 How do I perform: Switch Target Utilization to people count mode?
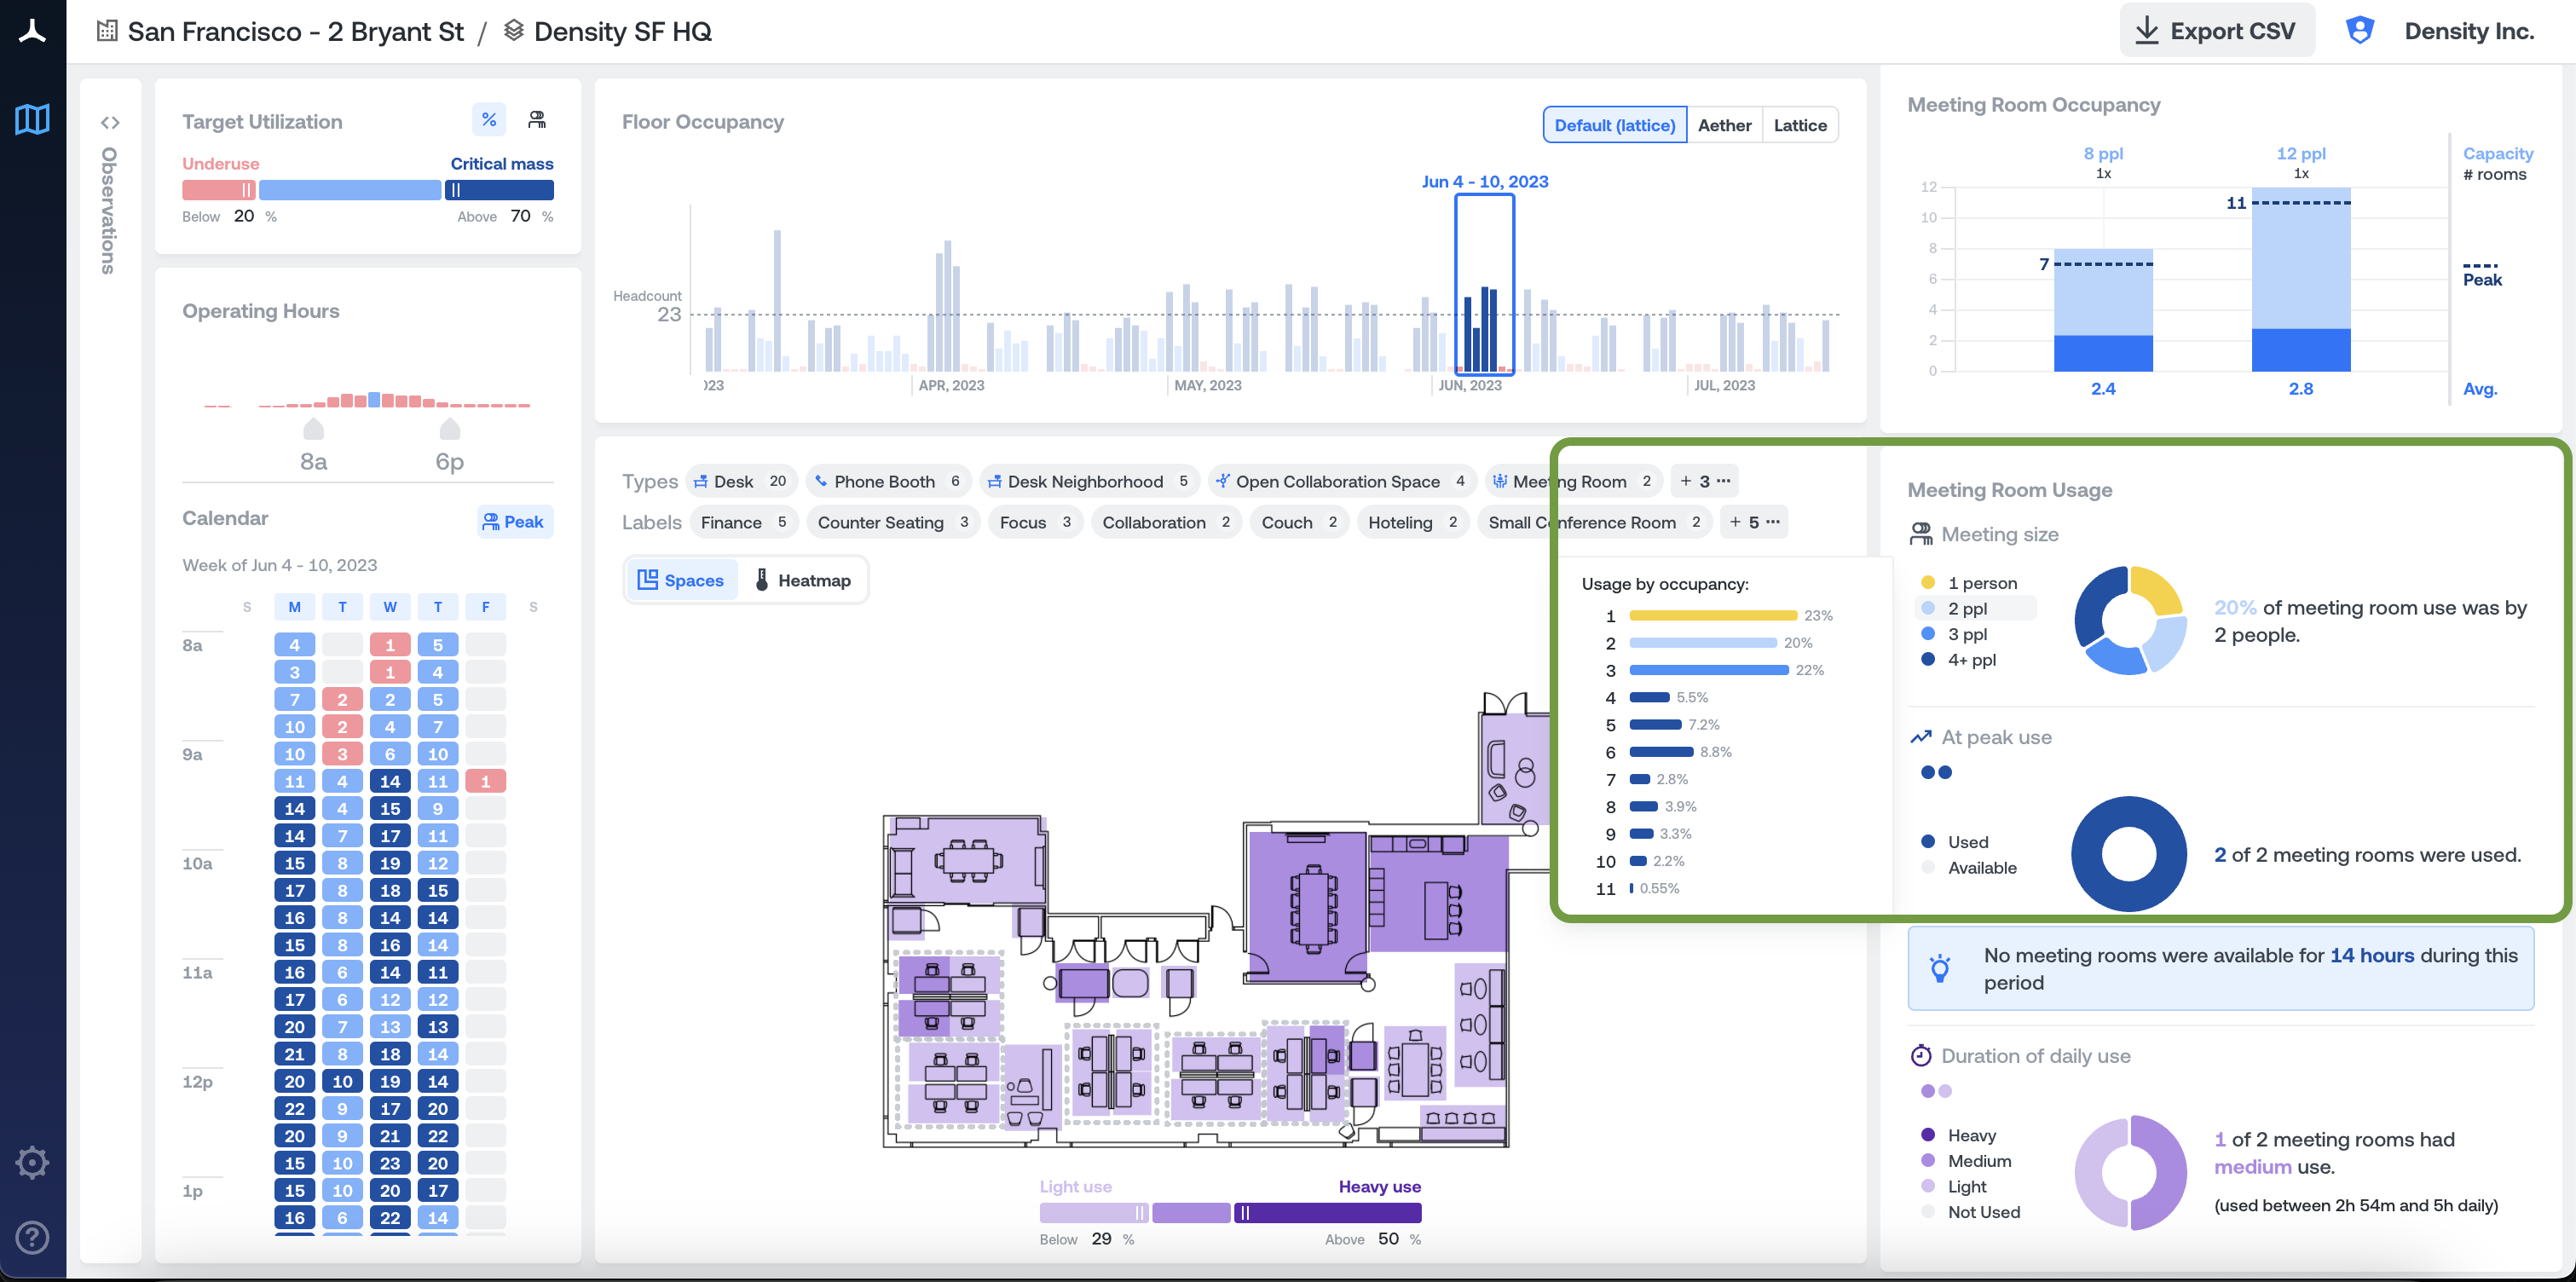coord(537,120)
